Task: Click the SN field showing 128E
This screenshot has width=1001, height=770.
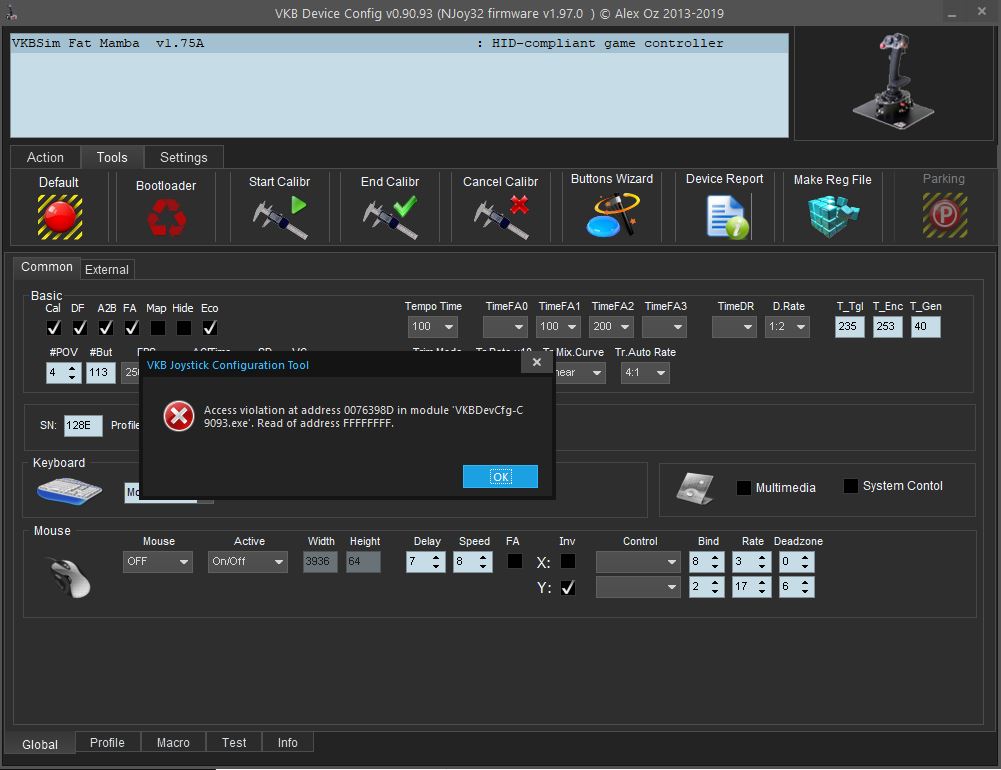Action: (83, 425)
